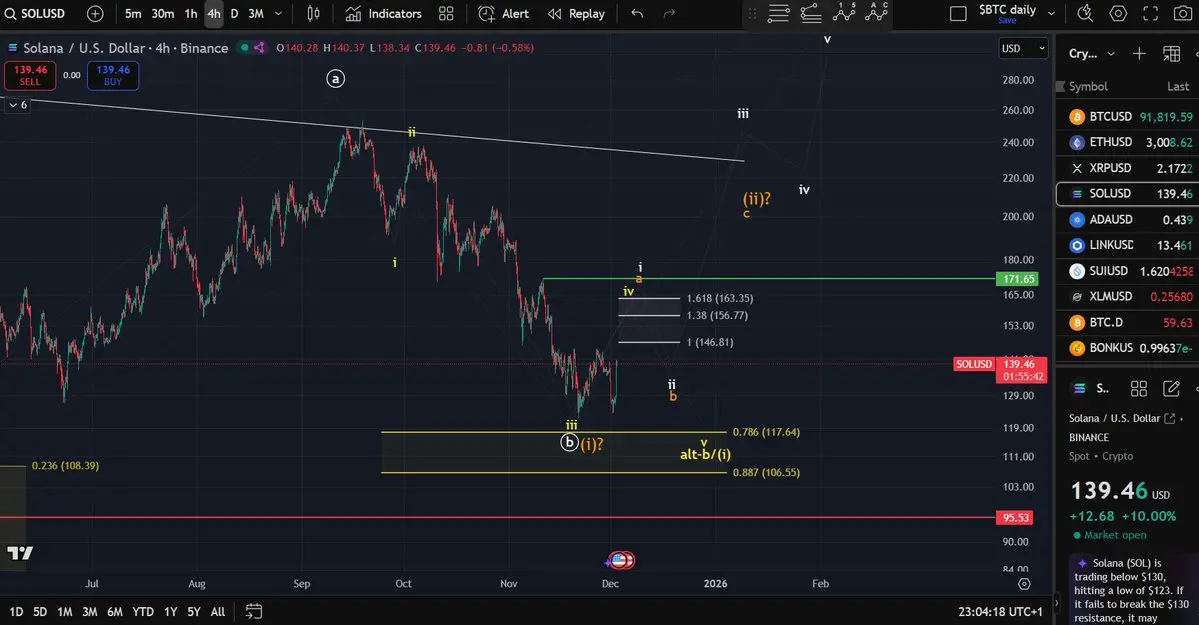Click the compare/add symbol plus icon

tap(95, 14)
